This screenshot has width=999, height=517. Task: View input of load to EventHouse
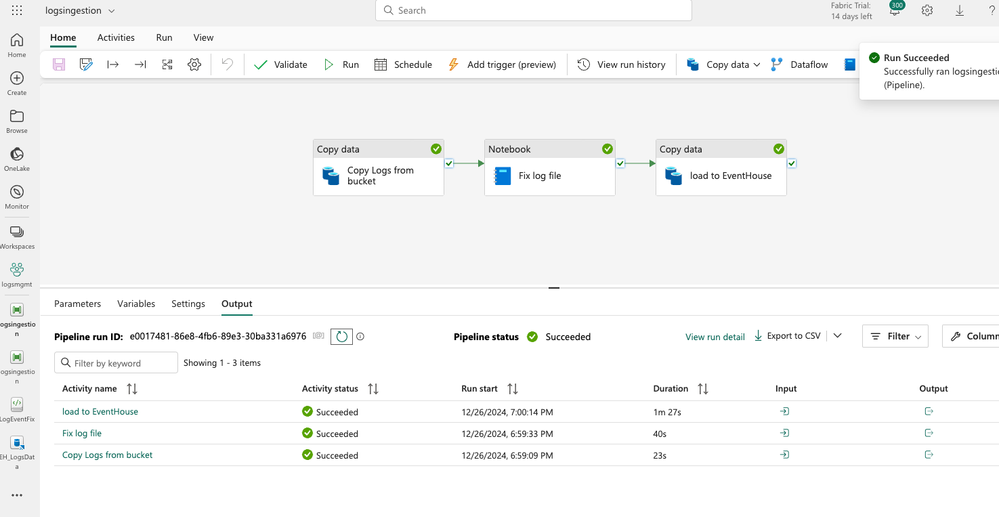[x=785, y=412]
